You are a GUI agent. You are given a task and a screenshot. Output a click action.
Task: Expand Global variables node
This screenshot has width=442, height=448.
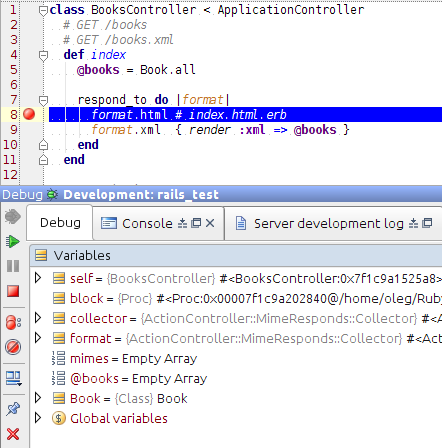[38, 417]
